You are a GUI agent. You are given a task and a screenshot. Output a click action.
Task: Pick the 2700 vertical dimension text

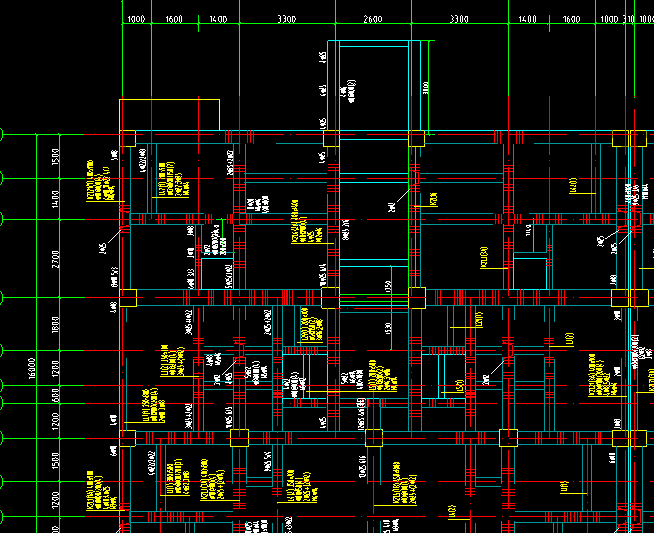point(55,259)
